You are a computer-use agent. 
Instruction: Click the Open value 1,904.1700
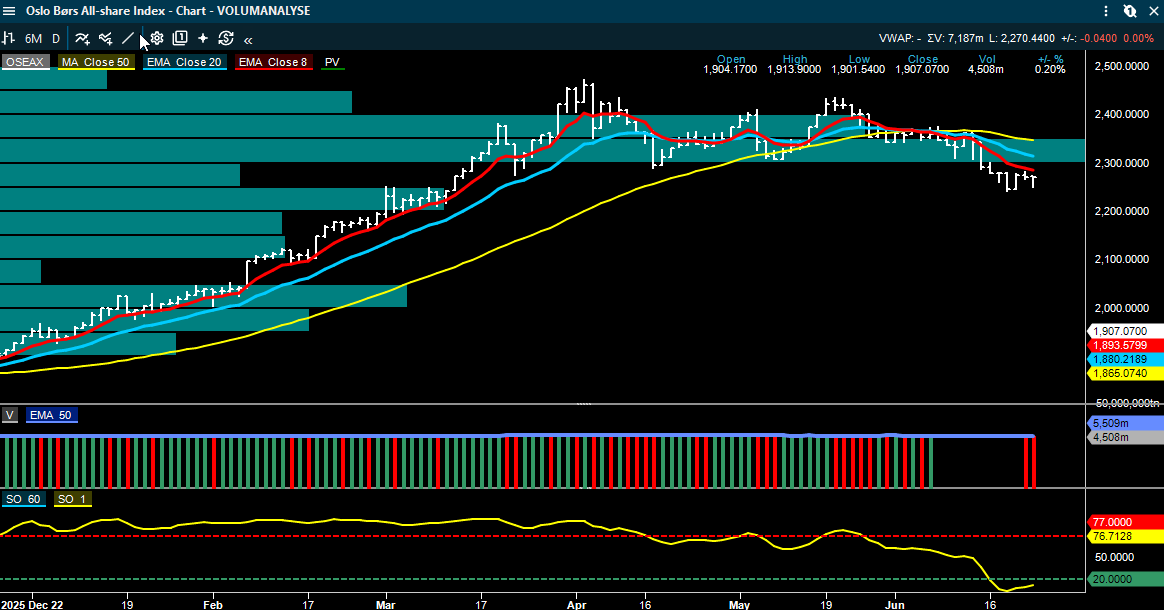tap(730, 69)
